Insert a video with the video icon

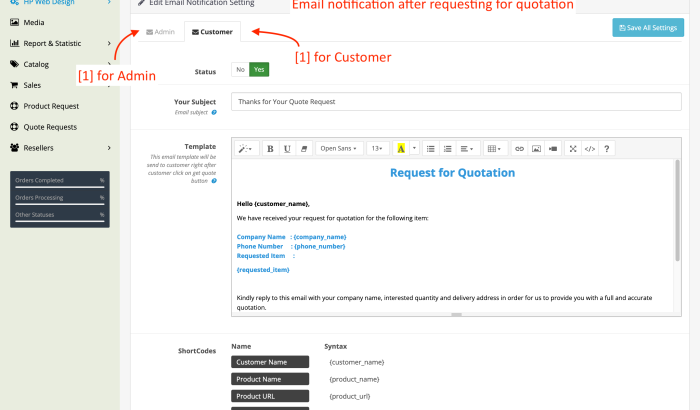coord(553,149)
